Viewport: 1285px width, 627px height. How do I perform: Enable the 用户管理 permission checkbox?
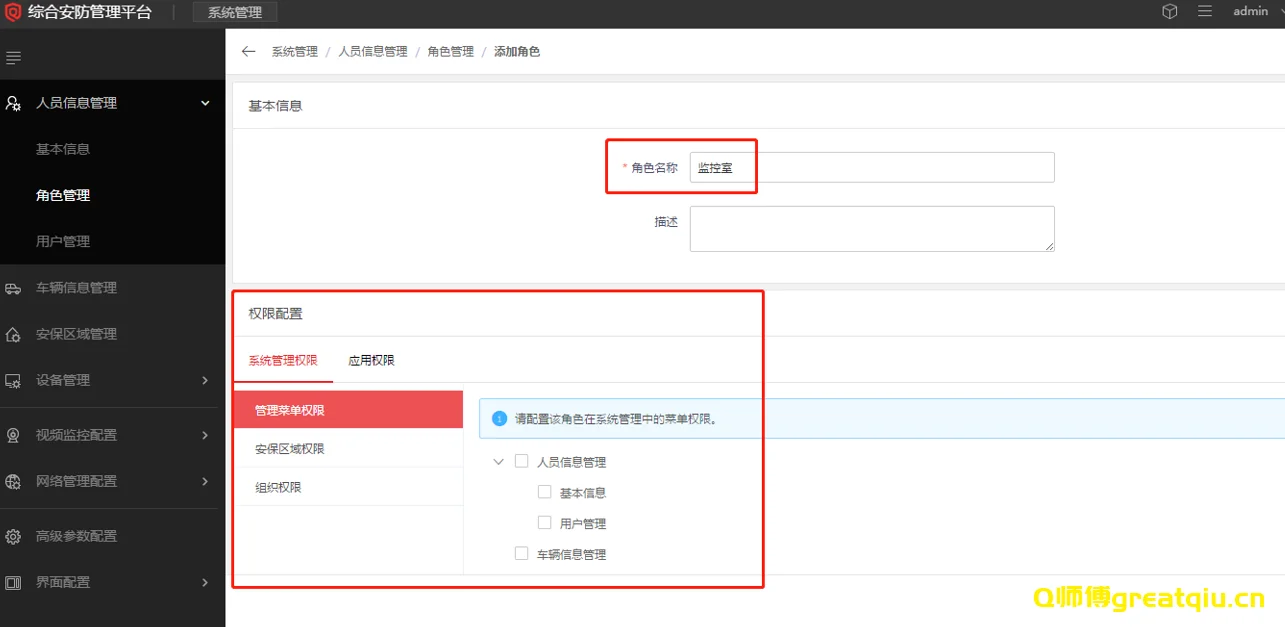(x=544, y=522)
